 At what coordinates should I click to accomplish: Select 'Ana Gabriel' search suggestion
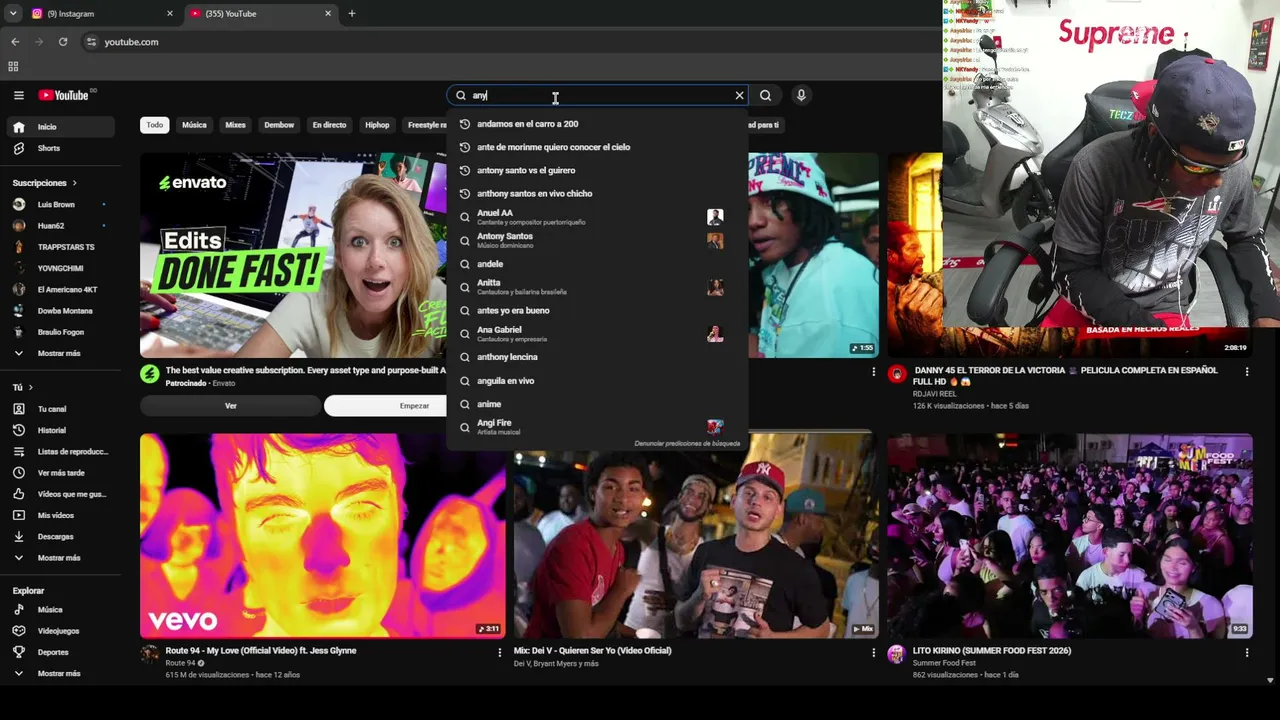point(597,334)
